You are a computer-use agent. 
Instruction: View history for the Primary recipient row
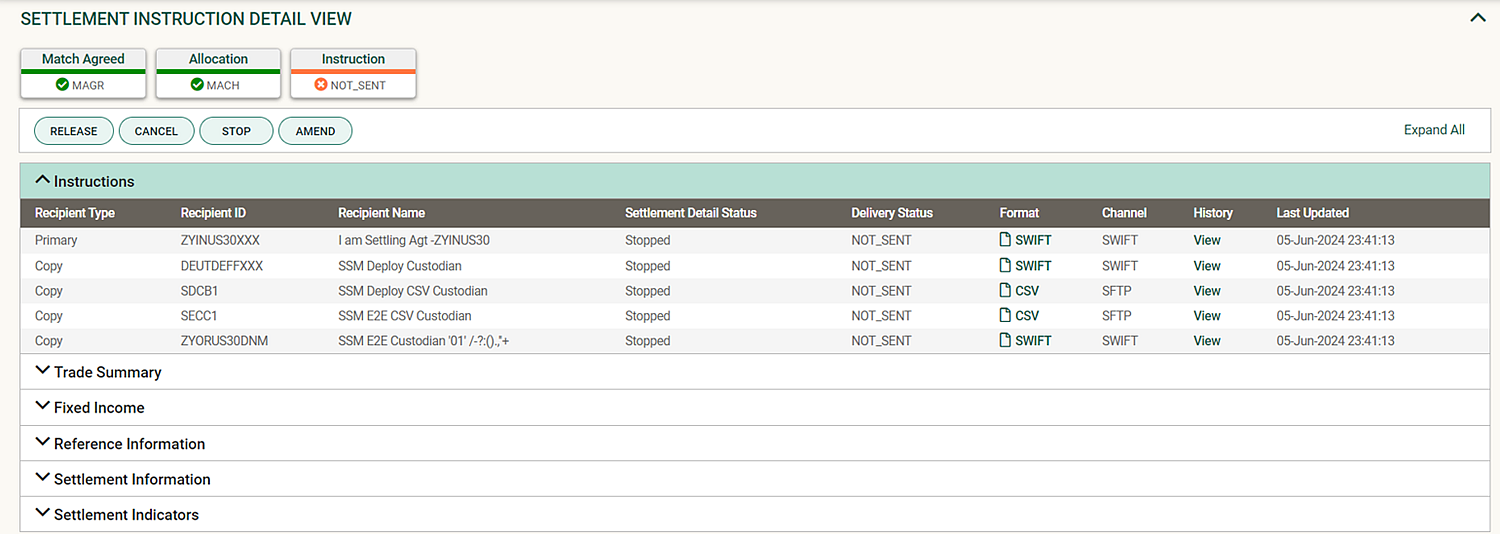pyautogui.click(x=1207, y=240)
